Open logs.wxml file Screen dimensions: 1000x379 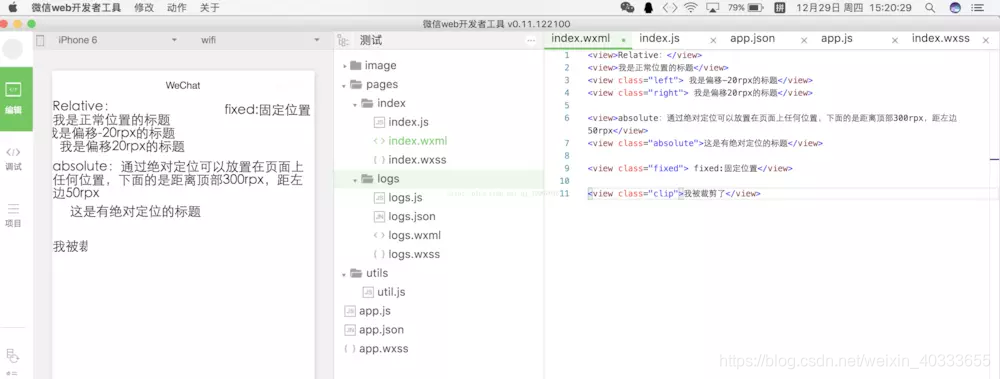[x=415, y=235]
